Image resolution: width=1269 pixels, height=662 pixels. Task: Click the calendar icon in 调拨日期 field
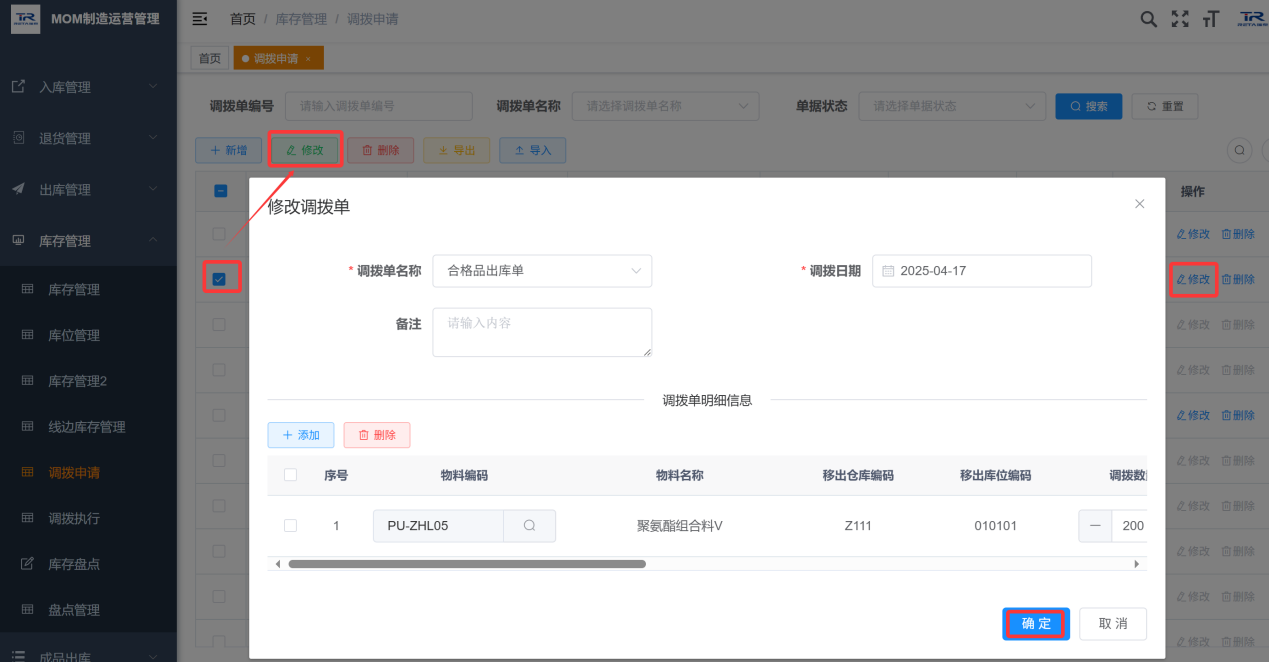888,271
